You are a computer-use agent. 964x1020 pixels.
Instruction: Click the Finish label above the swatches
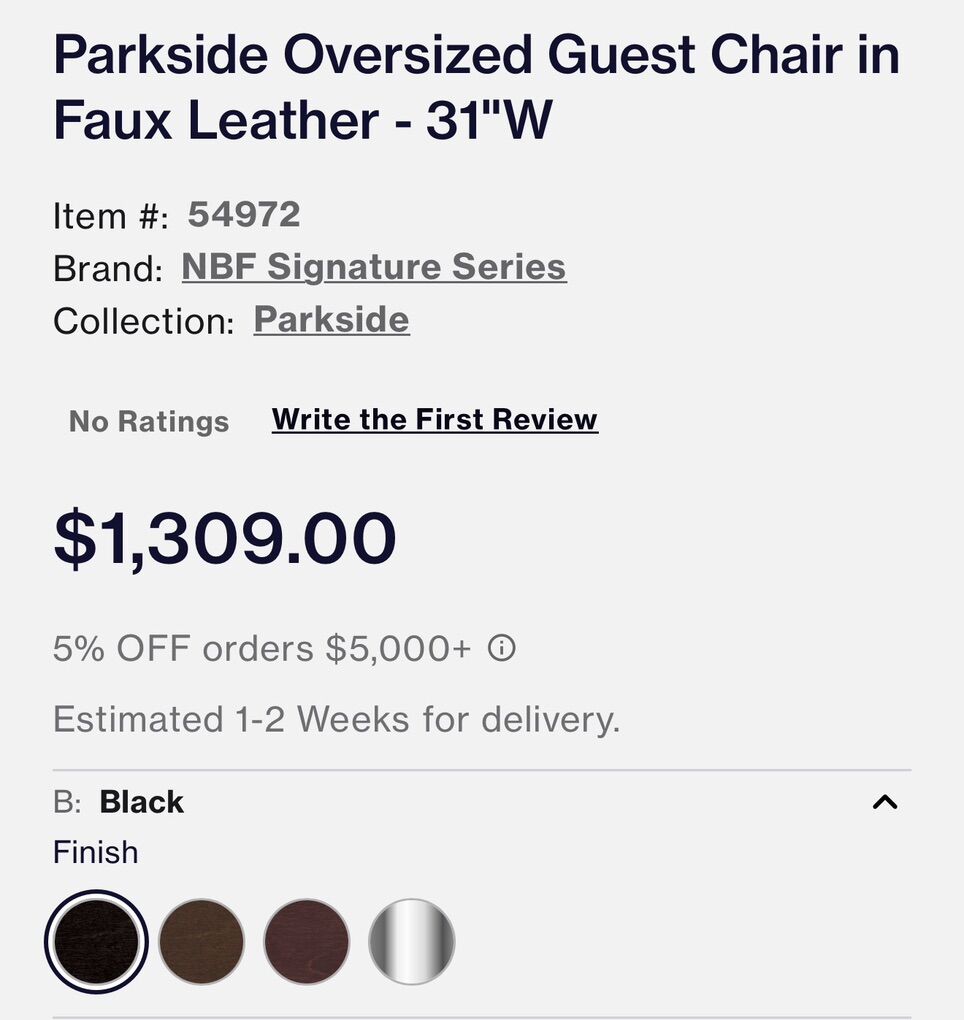point(95,853)
